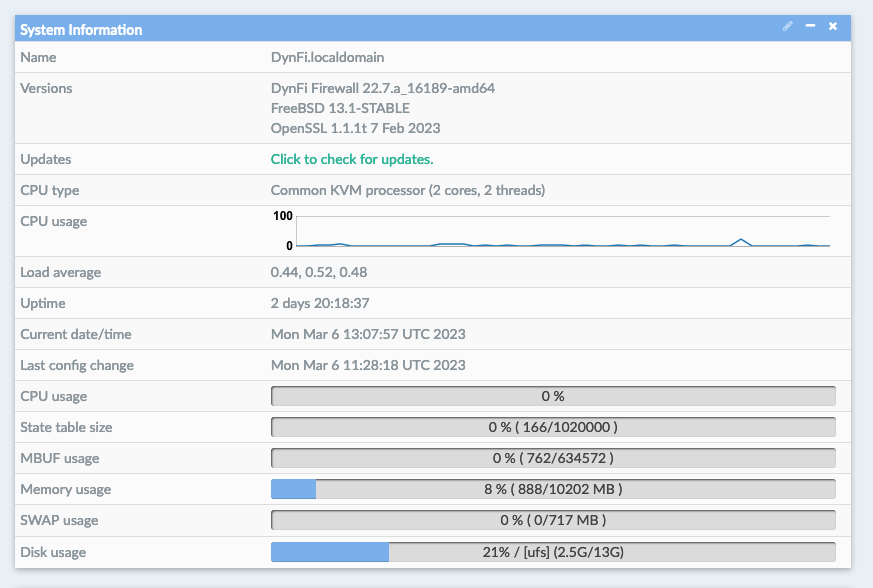Click the 0 % CPU usage progress bar
This screenshot has width=873, height=588.
(553, 397)
